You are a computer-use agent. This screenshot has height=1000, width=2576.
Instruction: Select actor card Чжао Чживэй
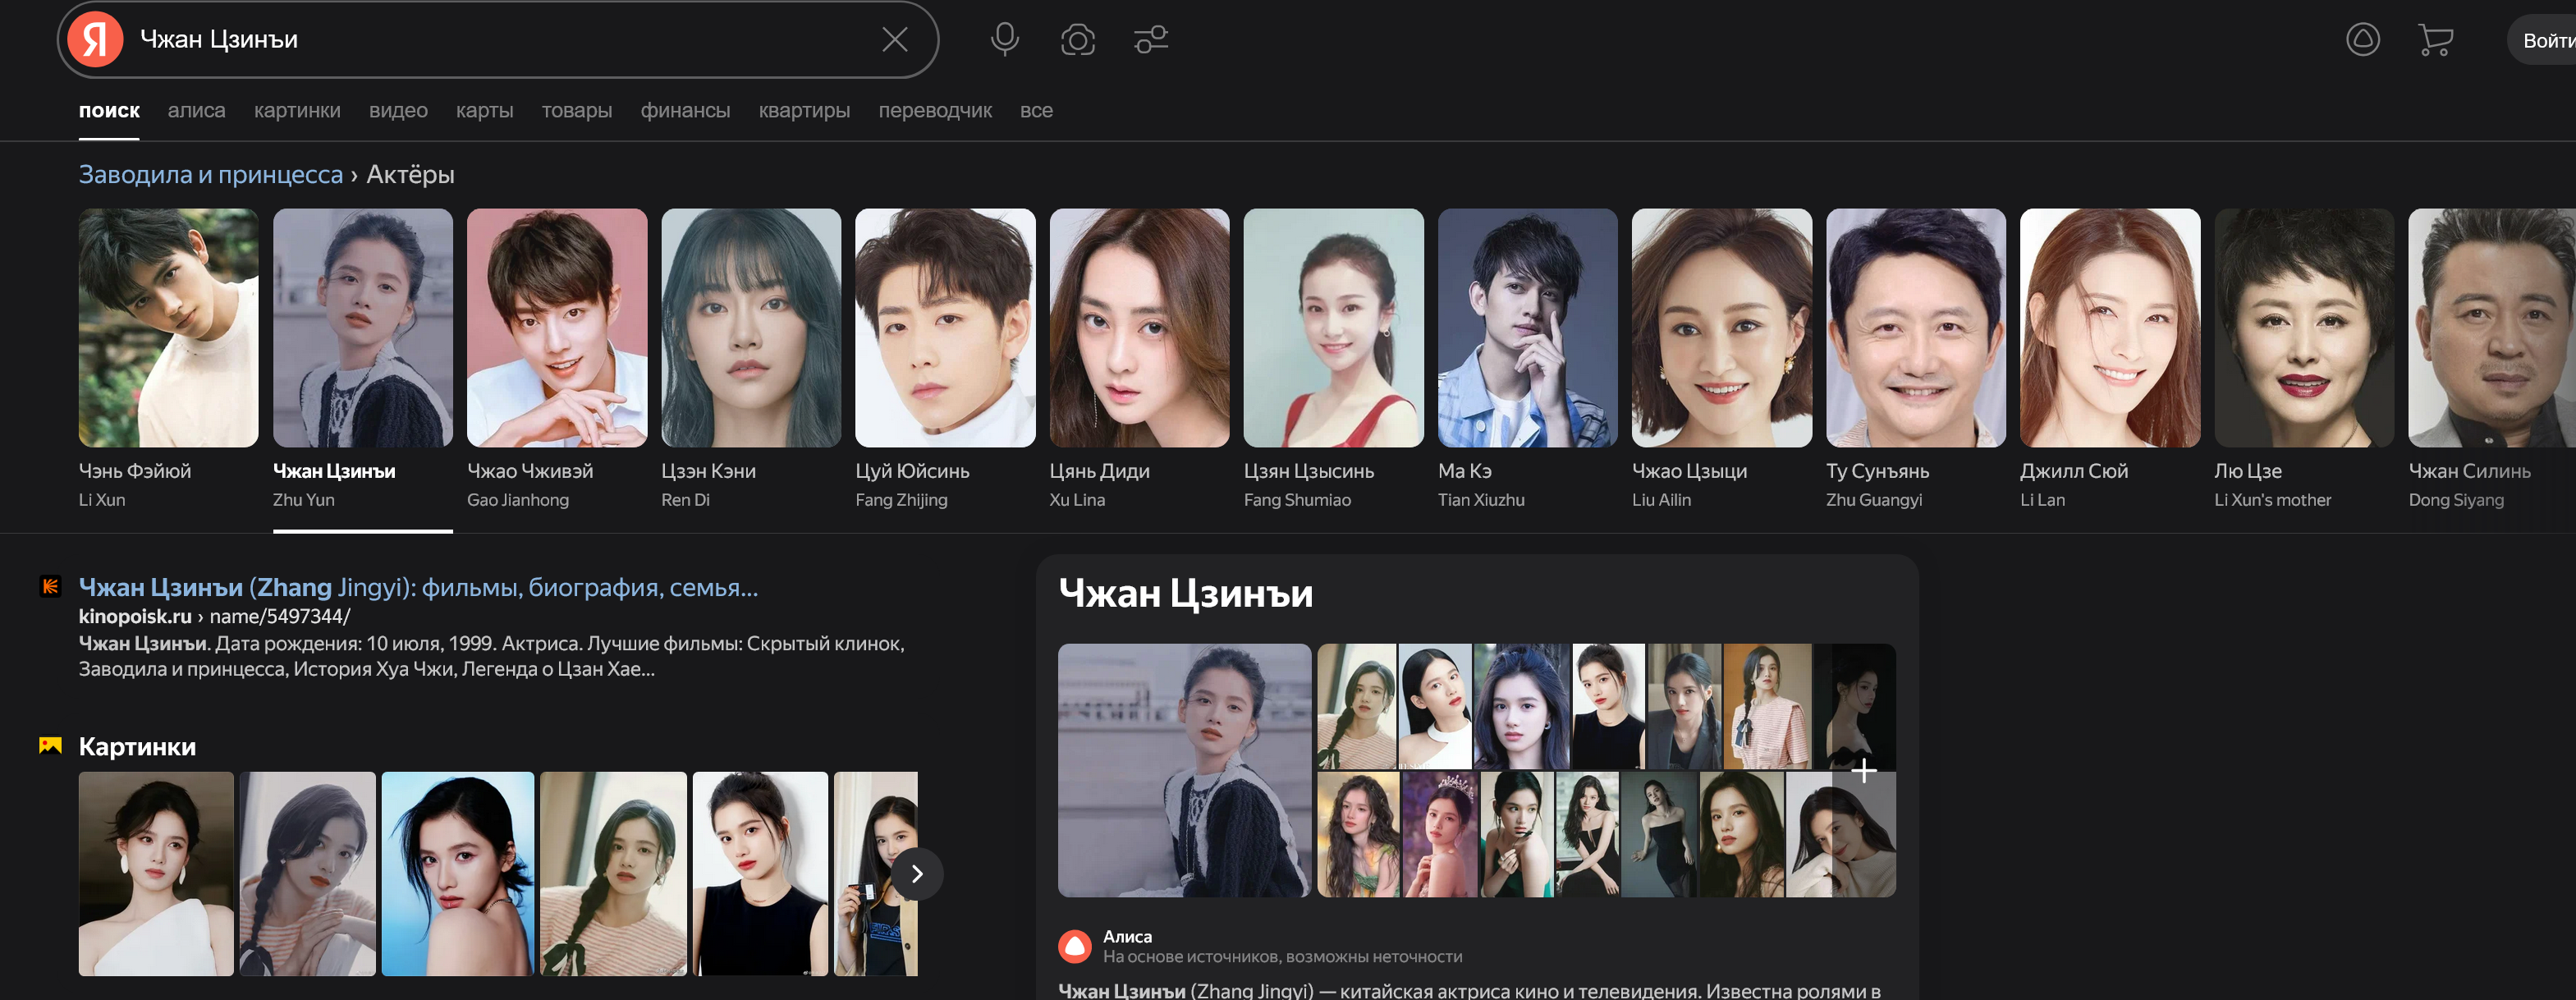pos(556,328)
